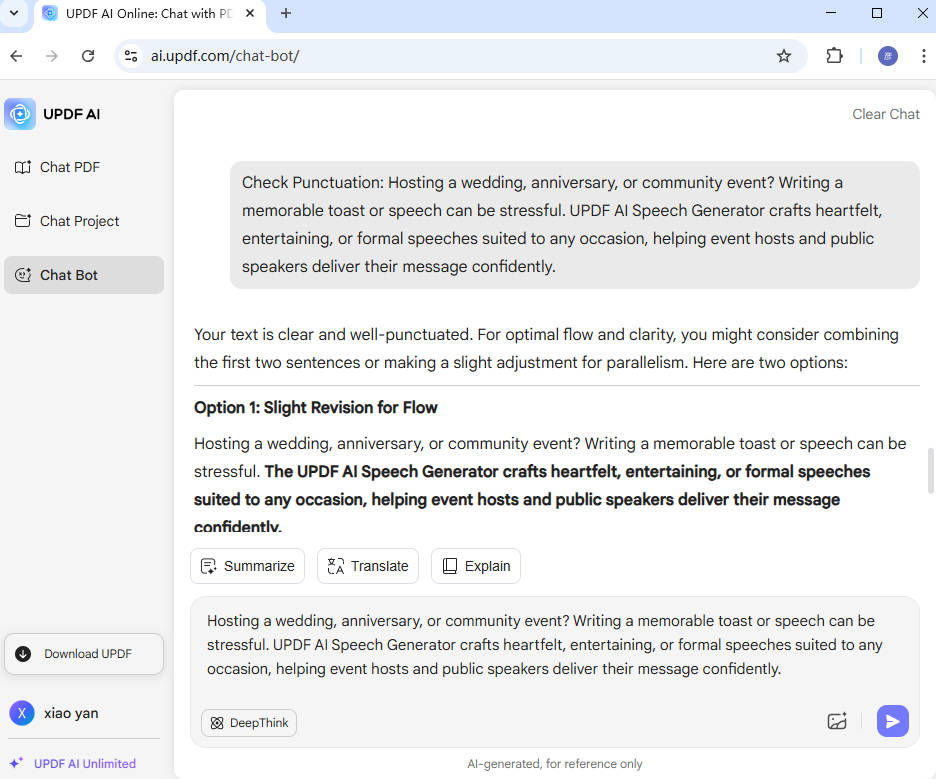
Task: Send the message with the arrow button
Action: [x=892, y=721]
